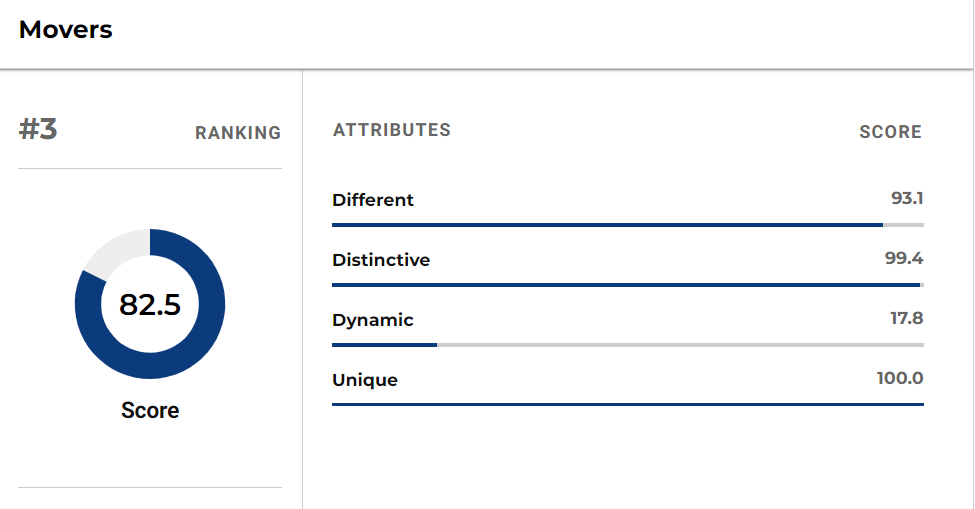Image resolution: width=975 pixels, height=509 pixels.
Task: Select the Different attribute label
Action: 372,200
